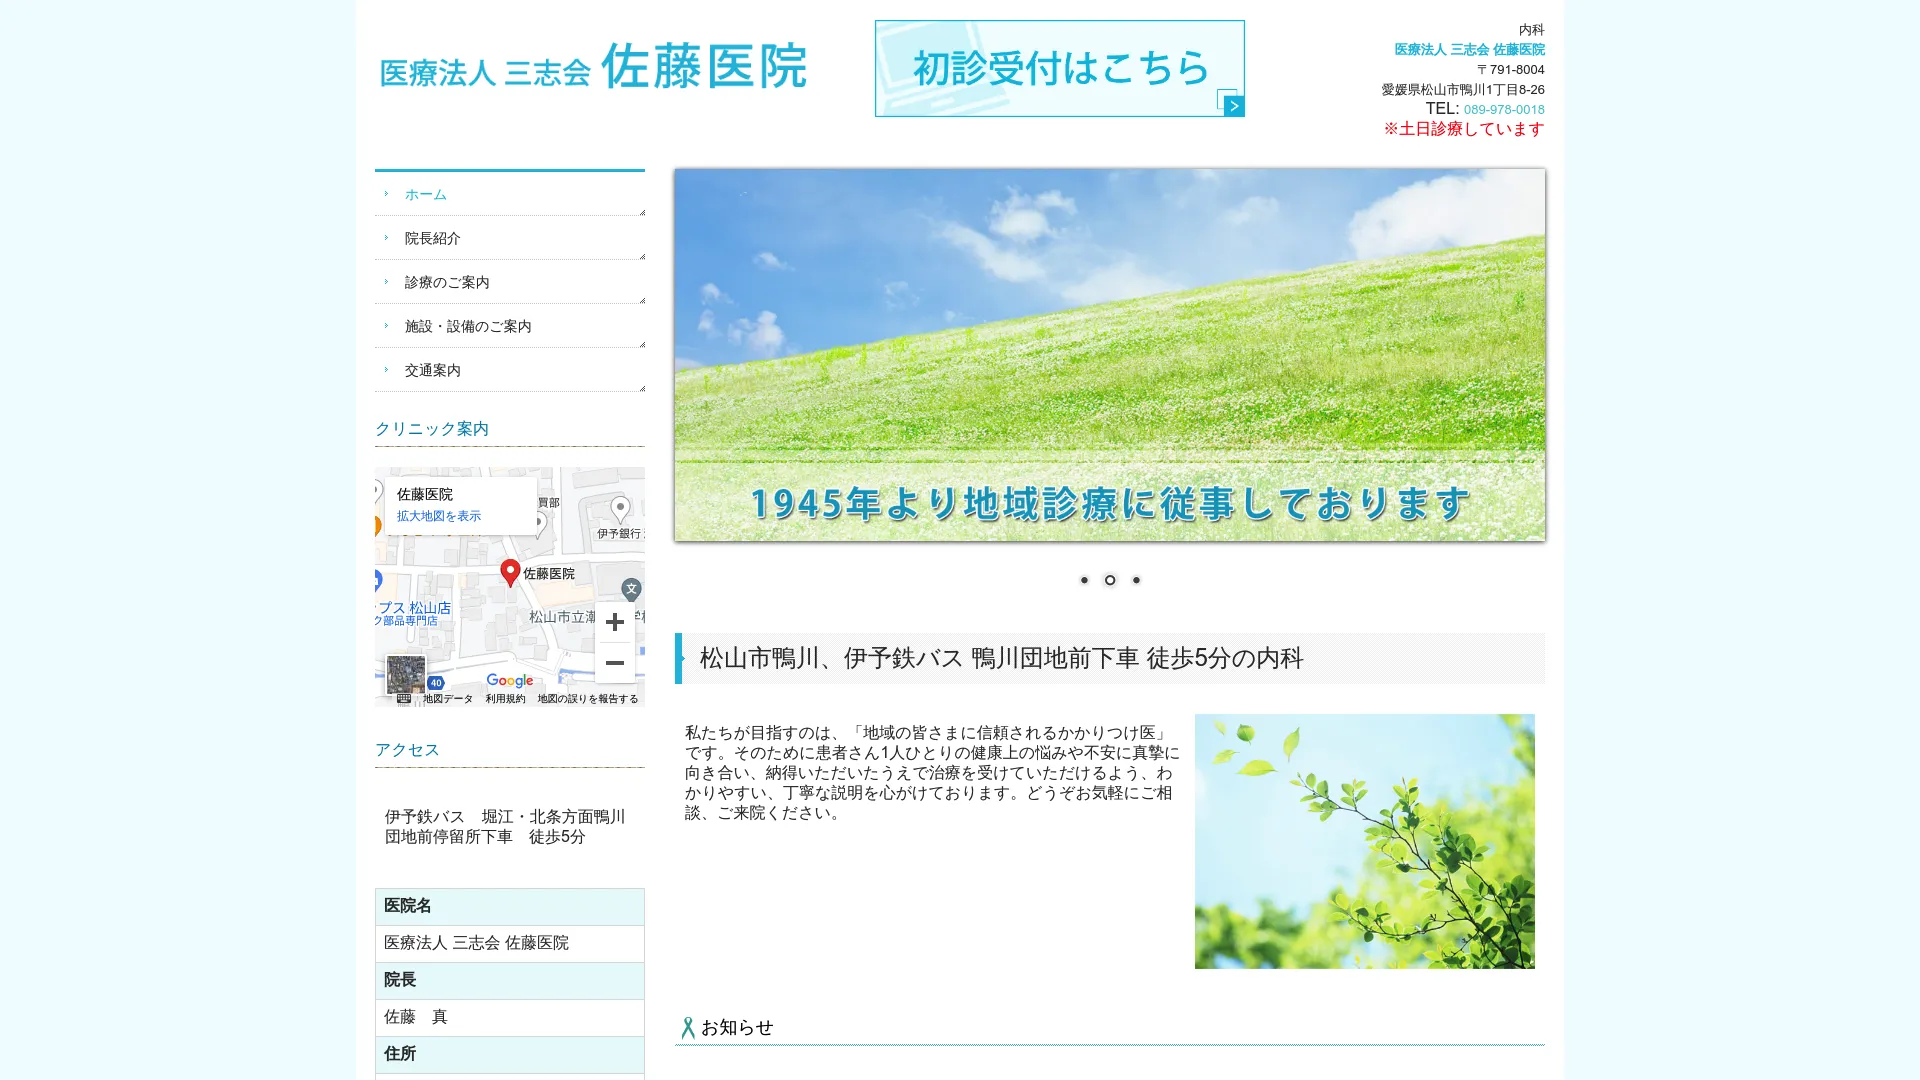
Task: Click the クリニック案内 heading
Action: pyautogui.click(x=431, y=429)
